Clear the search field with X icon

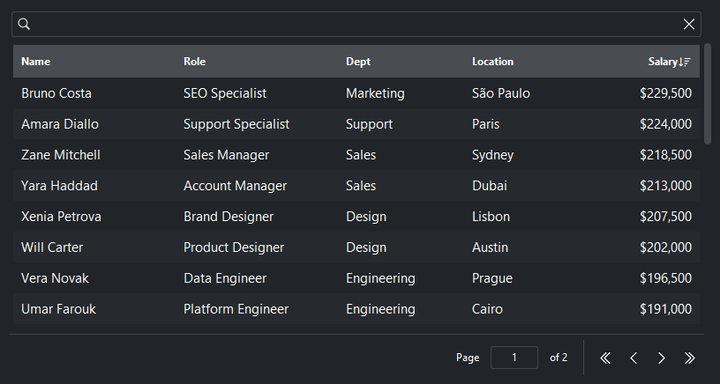pyautogui.click(x=689, y=24)
